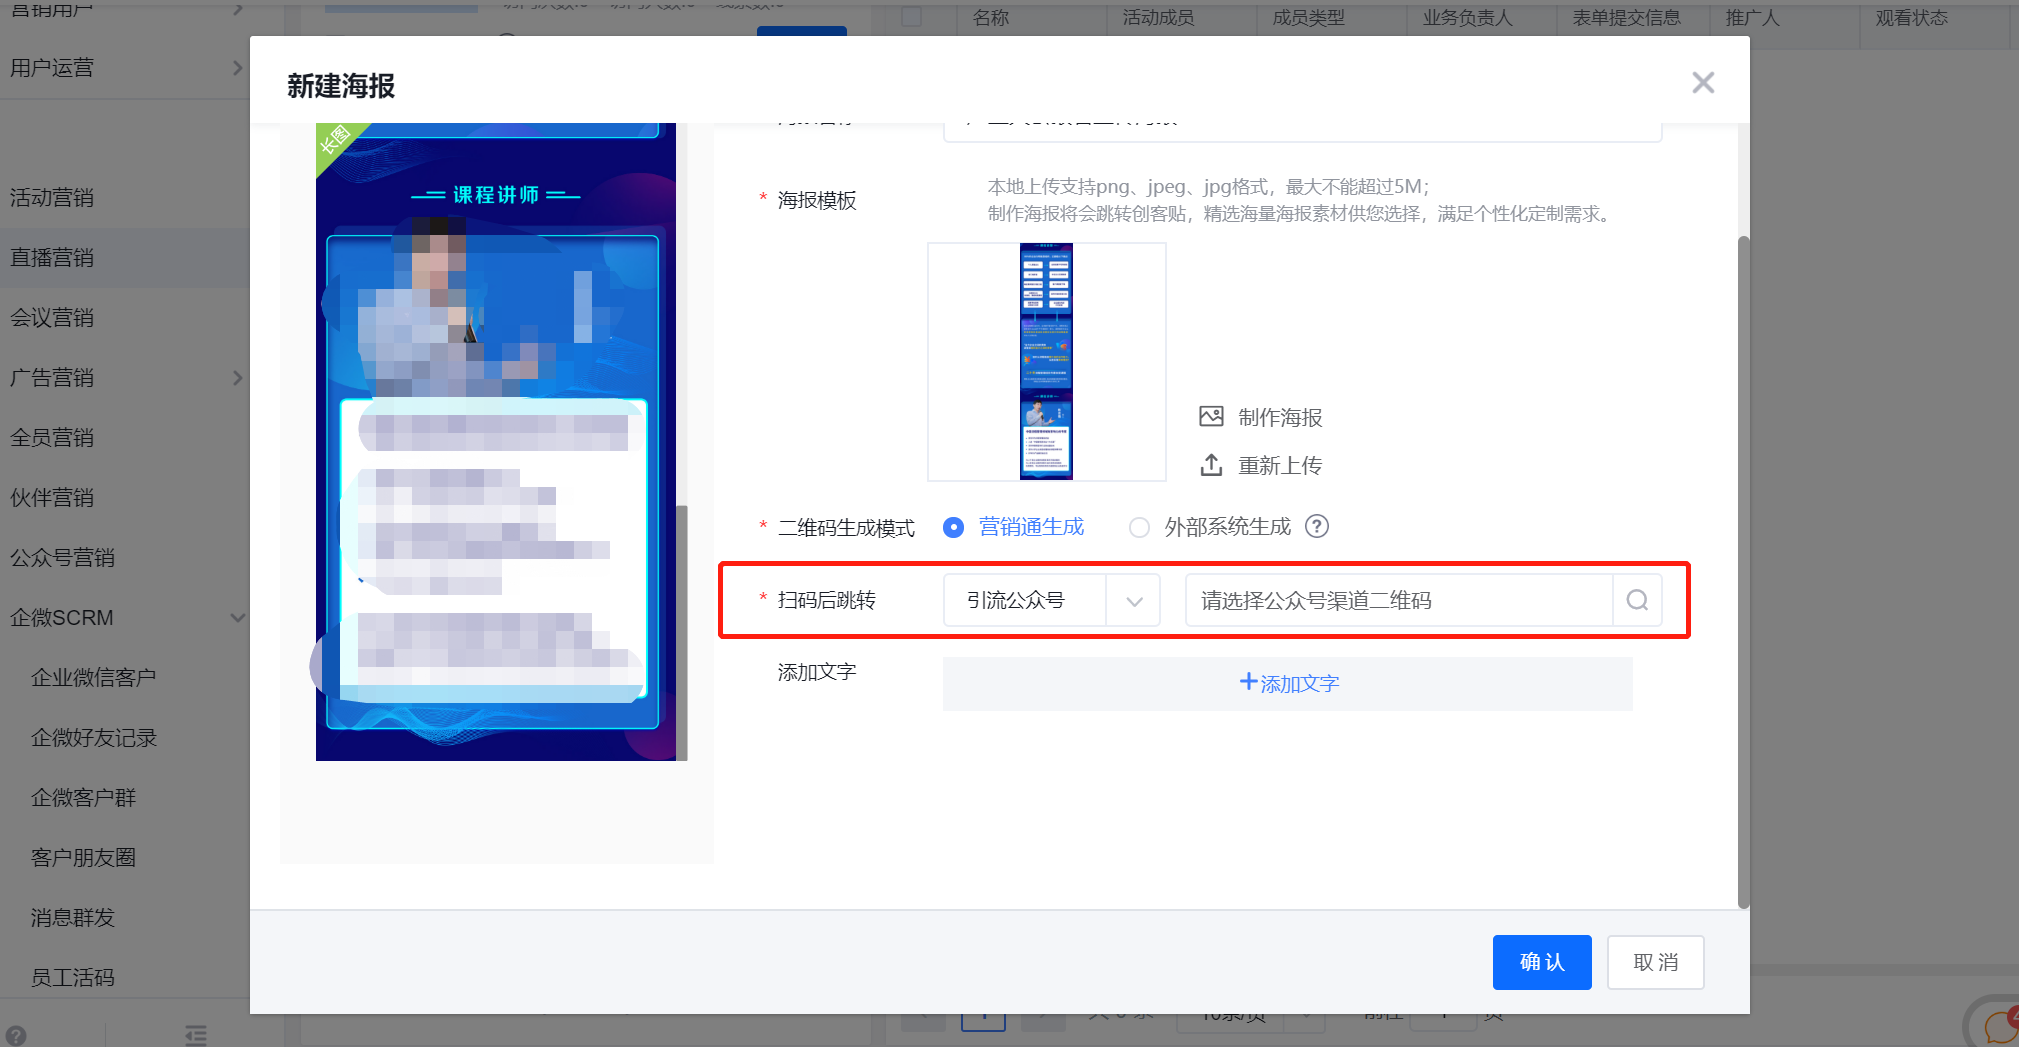Click the 新建海报 dialog title
The height and width of the screenshot is (1047, 2019).
click(341, 86)
